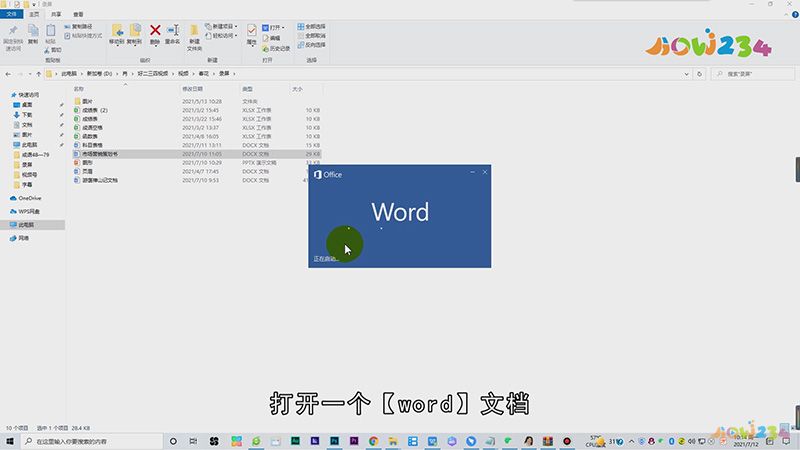This screenshot has width=800, height=450.
Task: Click the Up one level arrow
Action: pyautogui.click(x=39, y=74)
